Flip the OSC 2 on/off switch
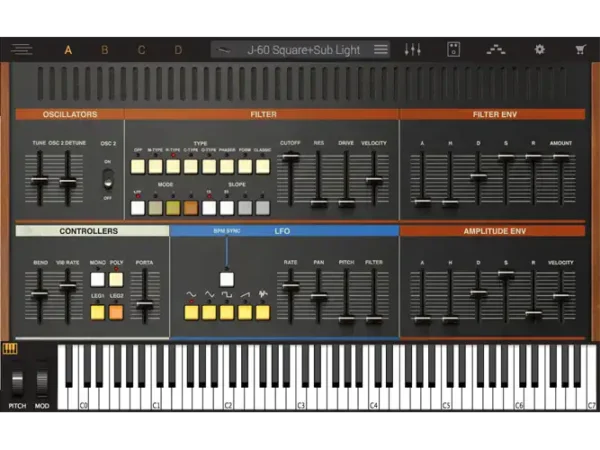Image resolution: width=600 pixels, height=450 pixels. (108, 179)
